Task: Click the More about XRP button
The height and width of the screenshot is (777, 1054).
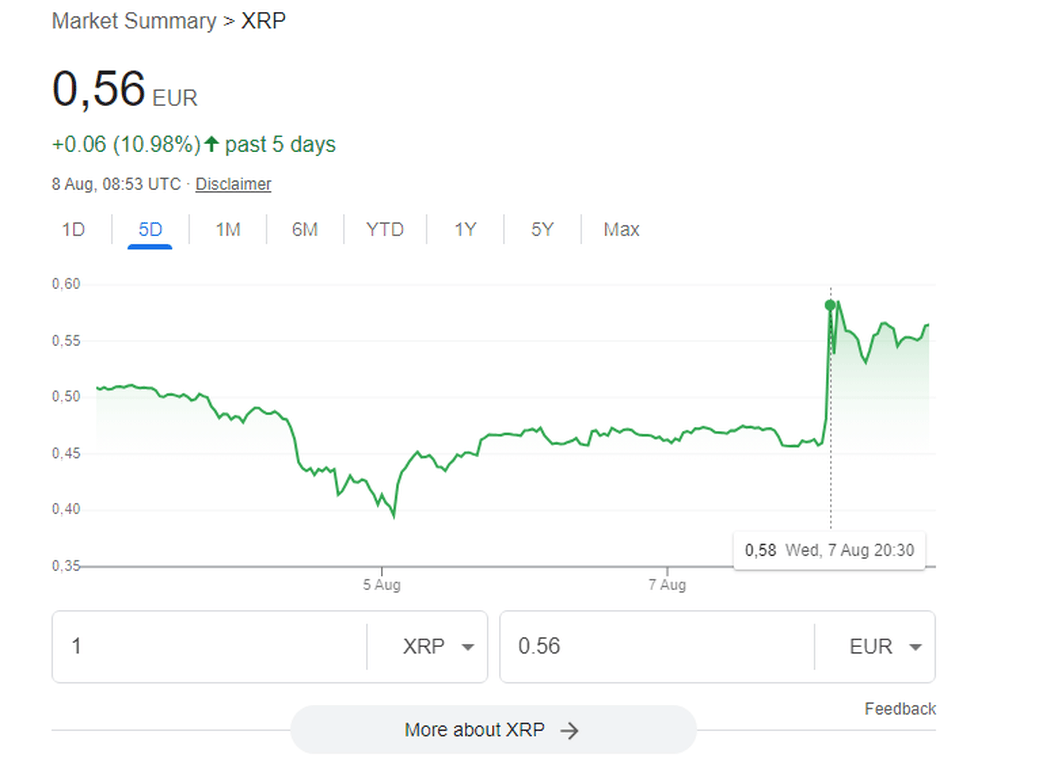Action: pyautogui.click(x=493, y=730)
